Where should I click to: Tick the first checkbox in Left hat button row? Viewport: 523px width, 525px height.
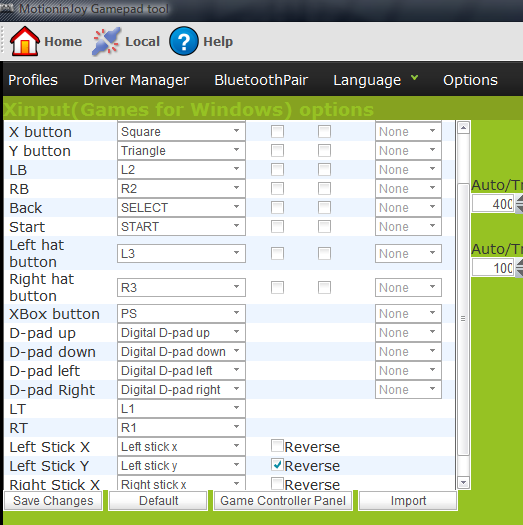[277, 253]
